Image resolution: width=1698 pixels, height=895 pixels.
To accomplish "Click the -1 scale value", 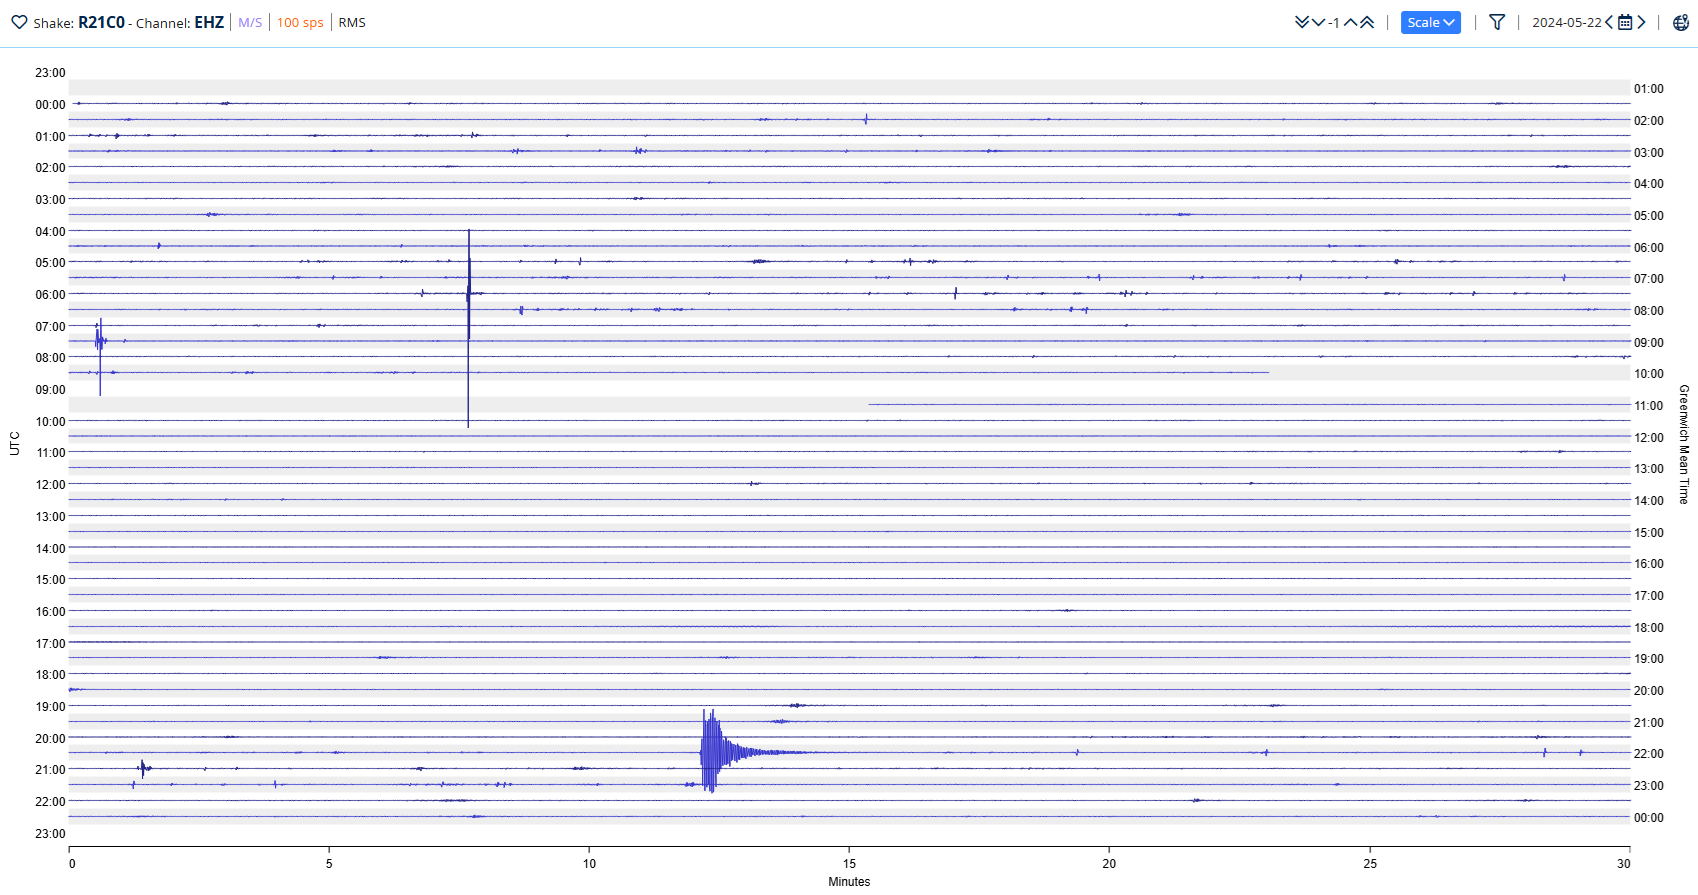I will tap(1334, 22).
